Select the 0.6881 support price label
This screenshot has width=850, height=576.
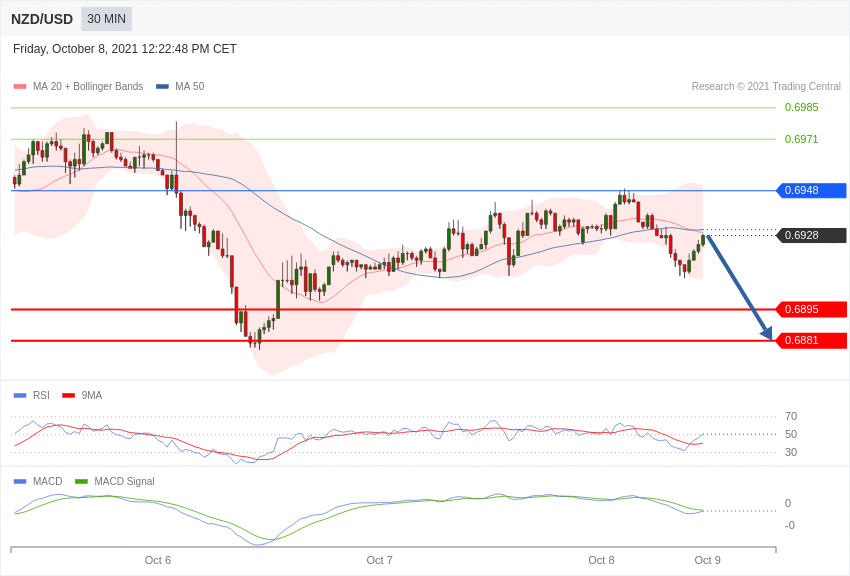(x=811, y=340)
